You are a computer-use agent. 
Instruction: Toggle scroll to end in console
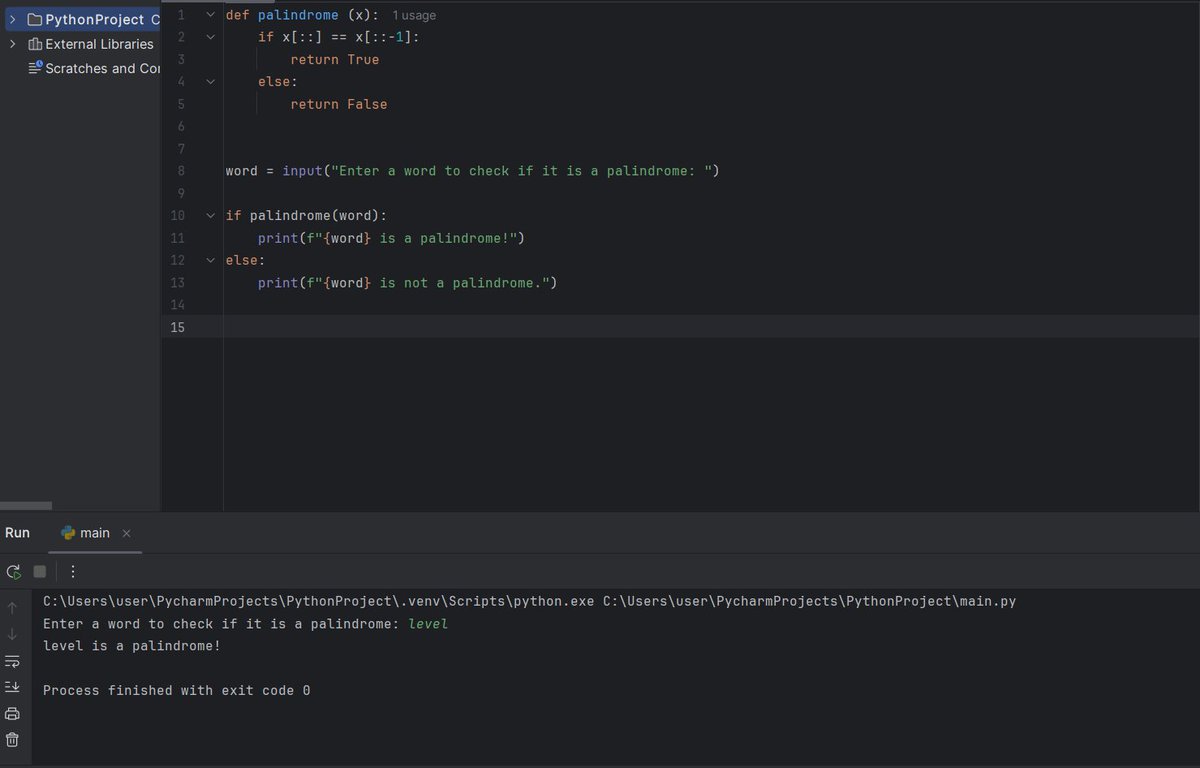[x=13, y=686]
